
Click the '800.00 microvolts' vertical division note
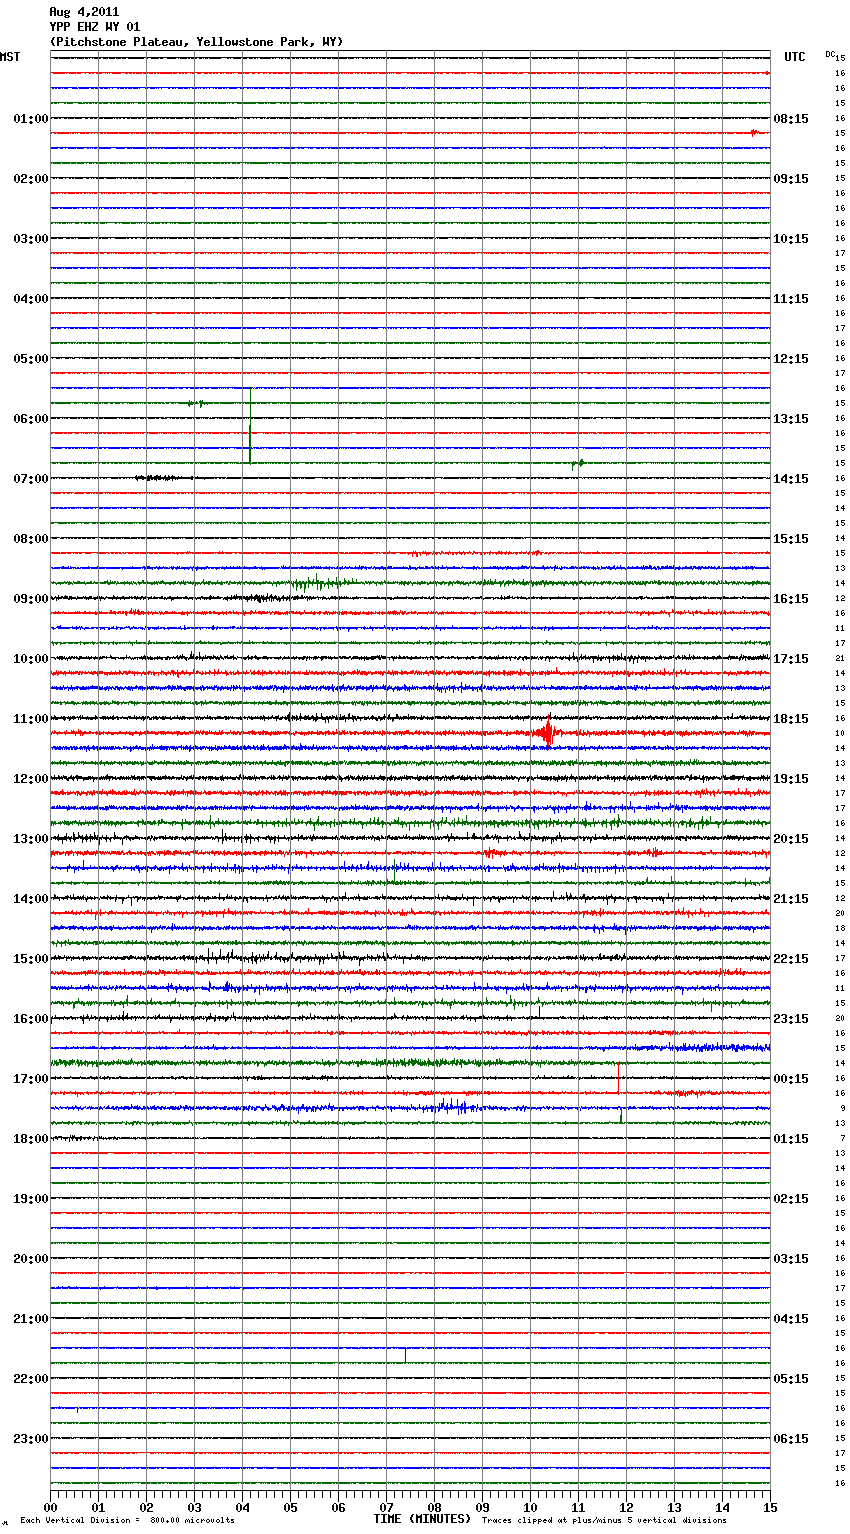point(192,1520)
